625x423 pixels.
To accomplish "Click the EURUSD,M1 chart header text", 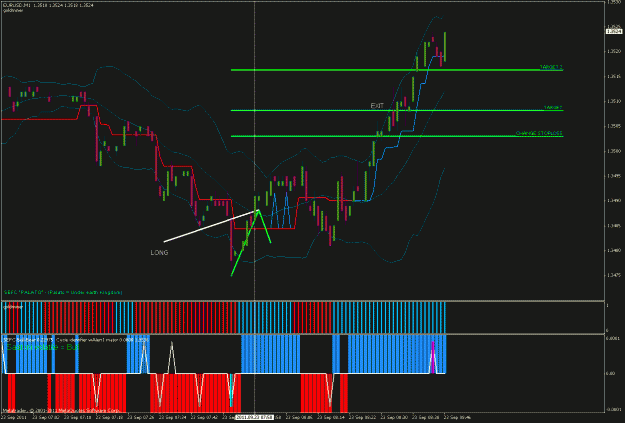I will click(x=48, y=6).
